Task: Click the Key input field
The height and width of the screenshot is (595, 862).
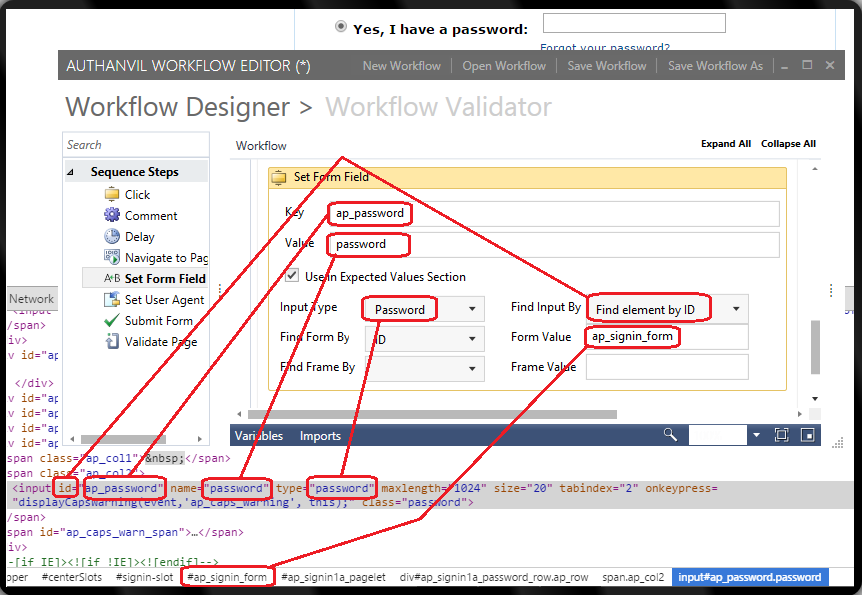Action: tap(554, 213)
